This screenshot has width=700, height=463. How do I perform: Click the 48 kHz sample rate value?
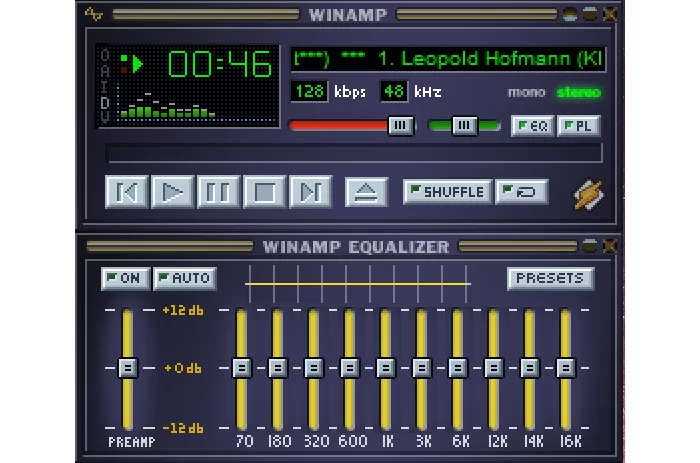click(394, 92)
